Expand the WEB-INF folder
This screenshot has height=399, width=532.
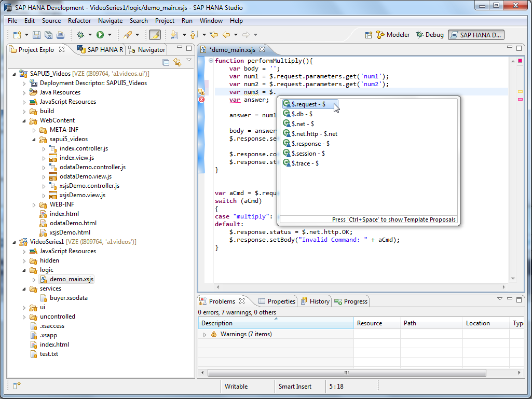[x=34, y=205]
